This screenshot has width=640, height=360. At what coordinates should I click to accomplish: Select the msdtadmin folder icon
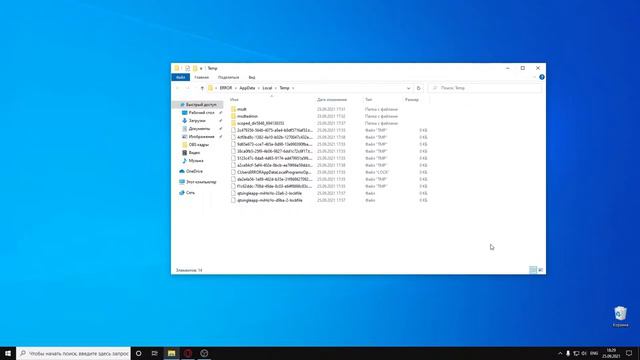(233, 116)
